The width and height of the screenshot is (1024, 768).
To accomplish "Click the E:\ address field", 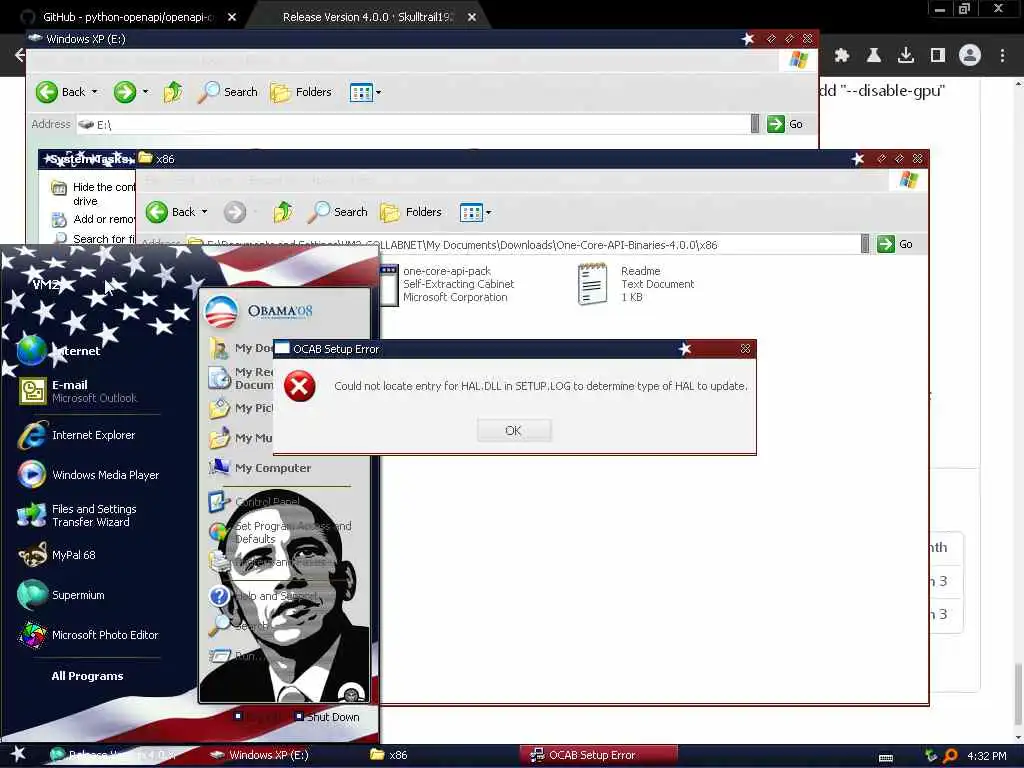I will click(x=413, y=124).
